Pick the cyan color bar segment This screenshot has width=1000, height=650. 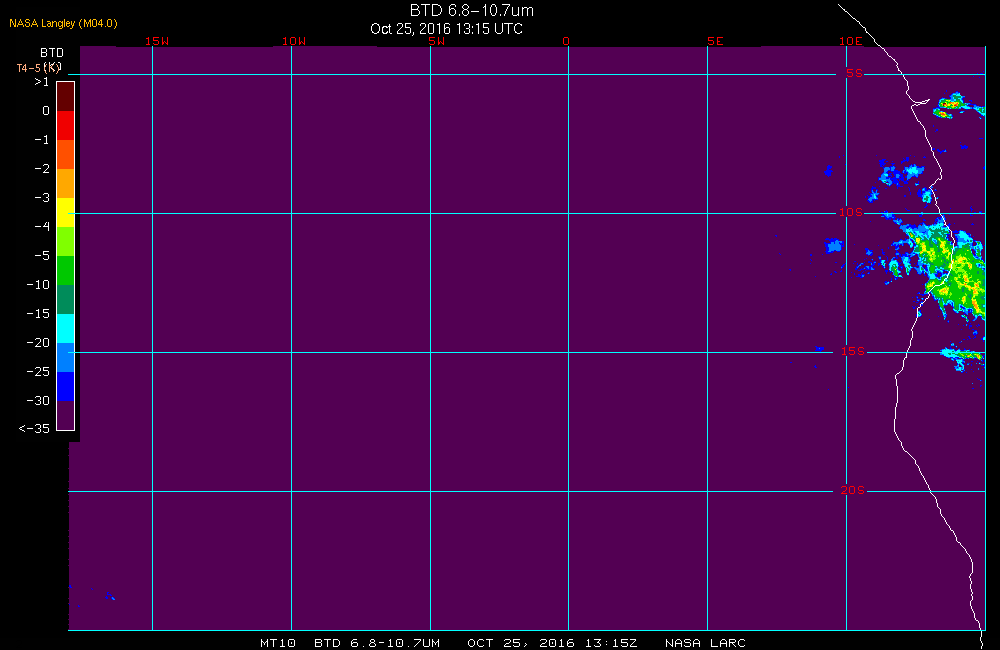pyautogui.click(x=66, y=329)
